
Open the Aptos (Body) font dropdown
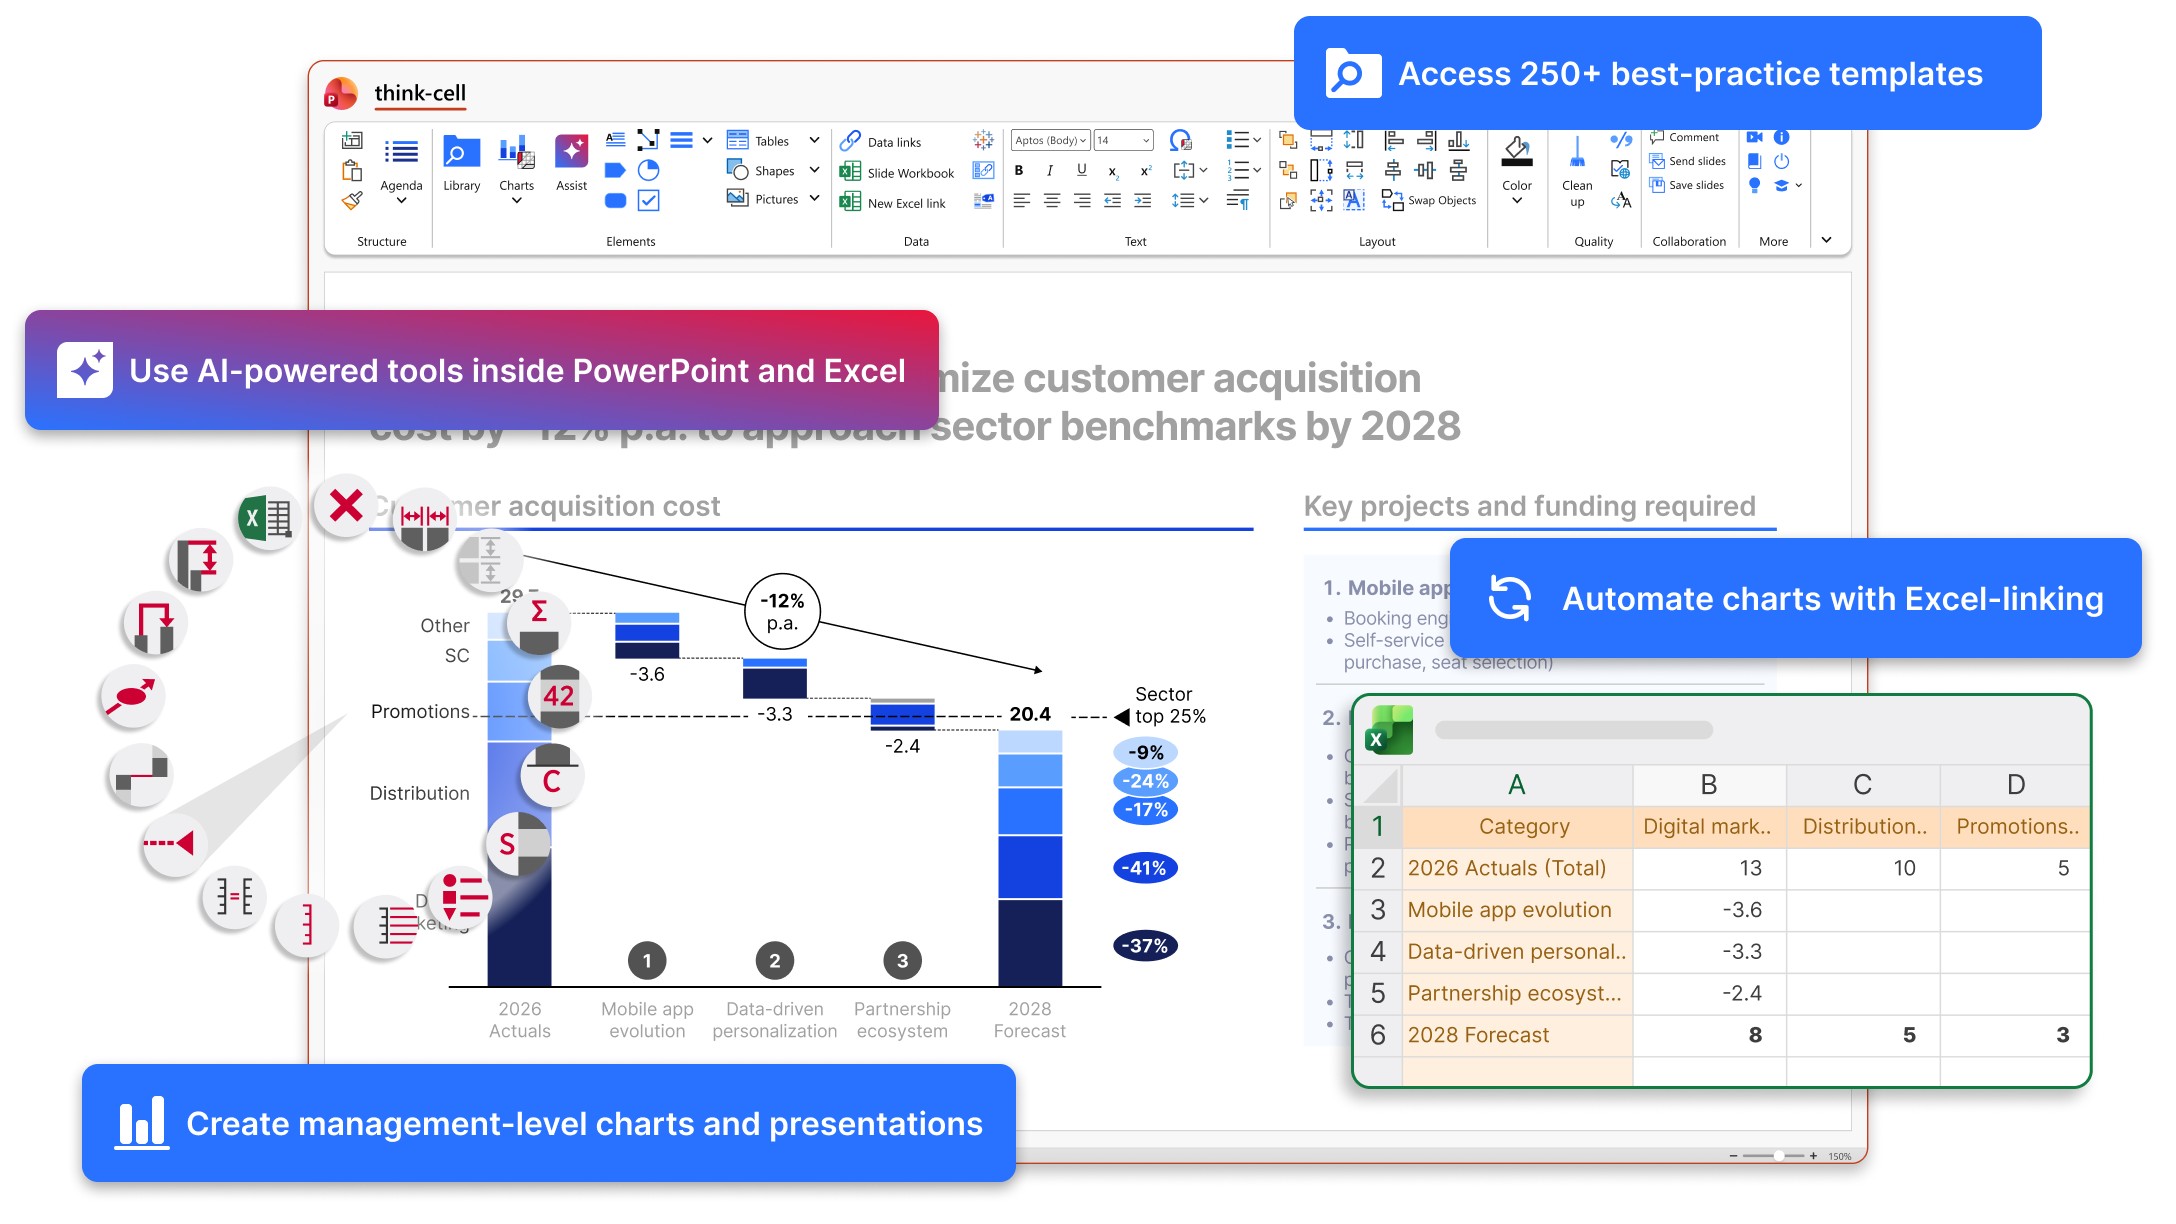tap(1051, 140)
